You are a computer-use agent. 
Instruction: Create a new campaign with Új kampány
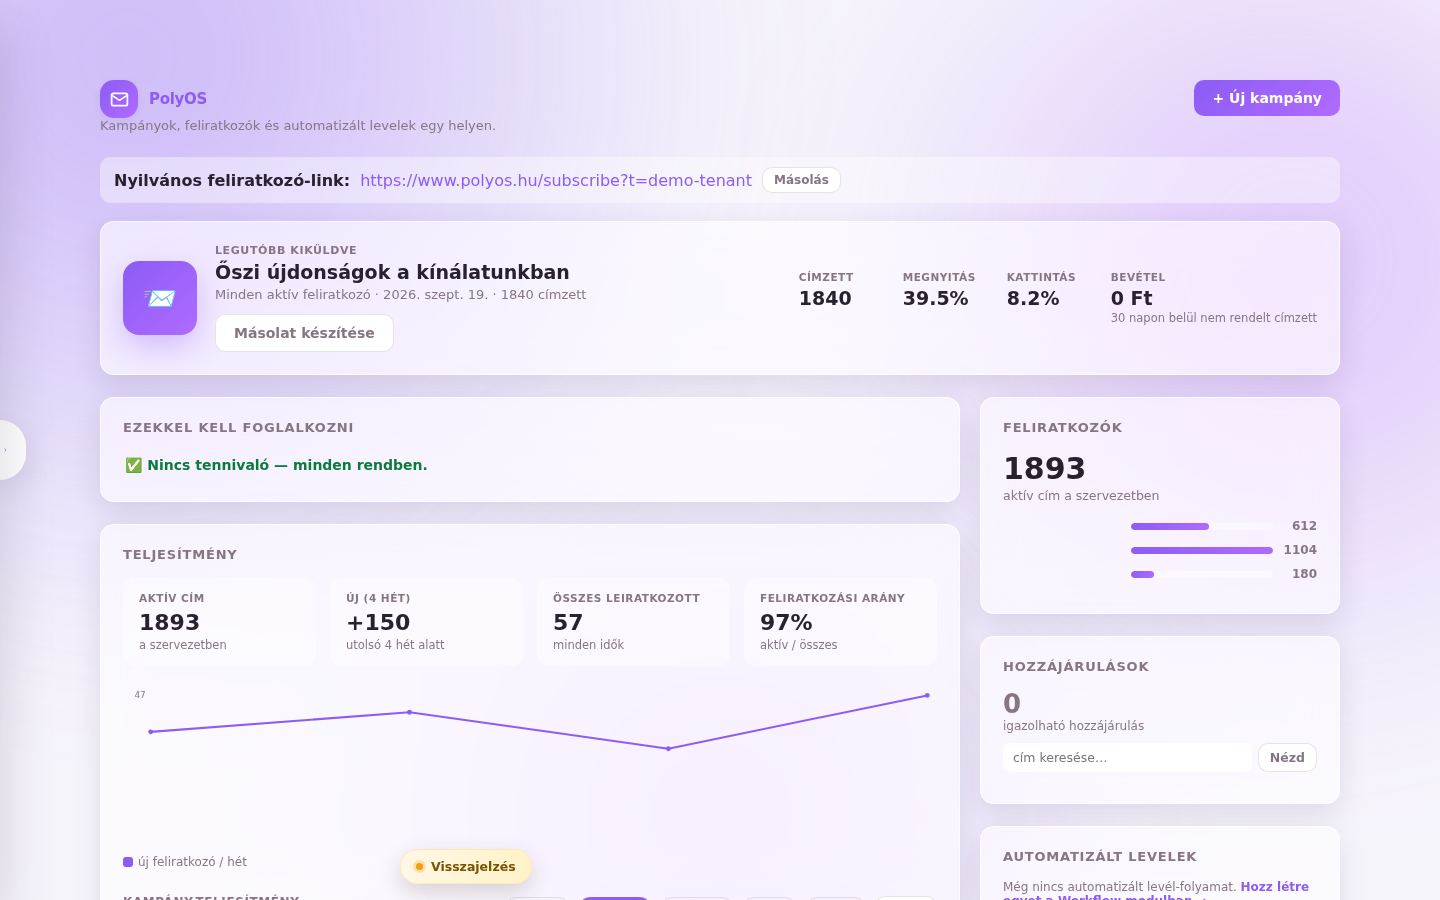tap(1267, 98)
